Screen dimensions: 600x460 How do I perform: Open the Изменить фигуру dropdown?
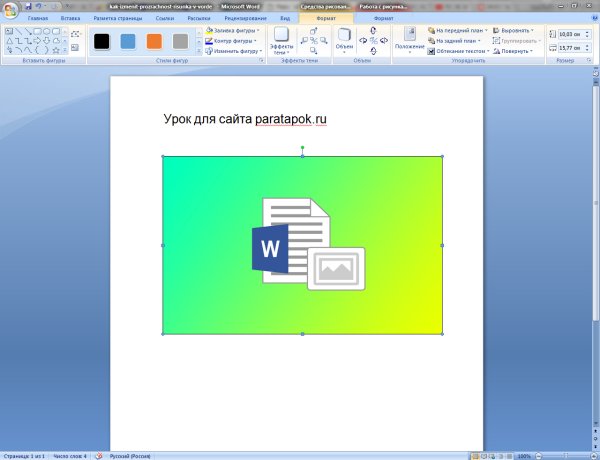pos(259,51)
